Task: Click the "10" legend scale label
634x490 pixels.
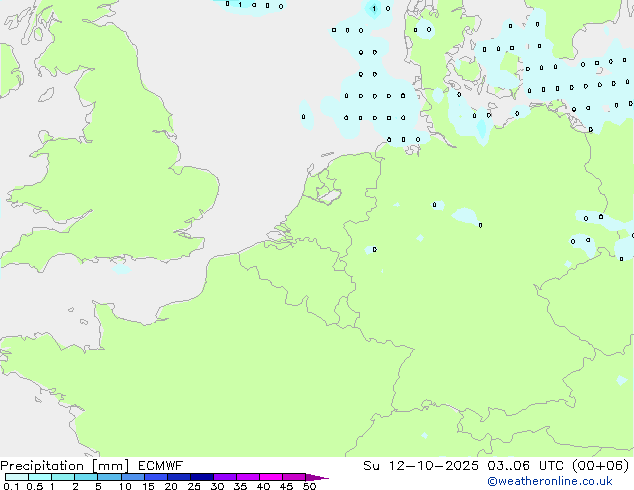Action: pos(125,486)
